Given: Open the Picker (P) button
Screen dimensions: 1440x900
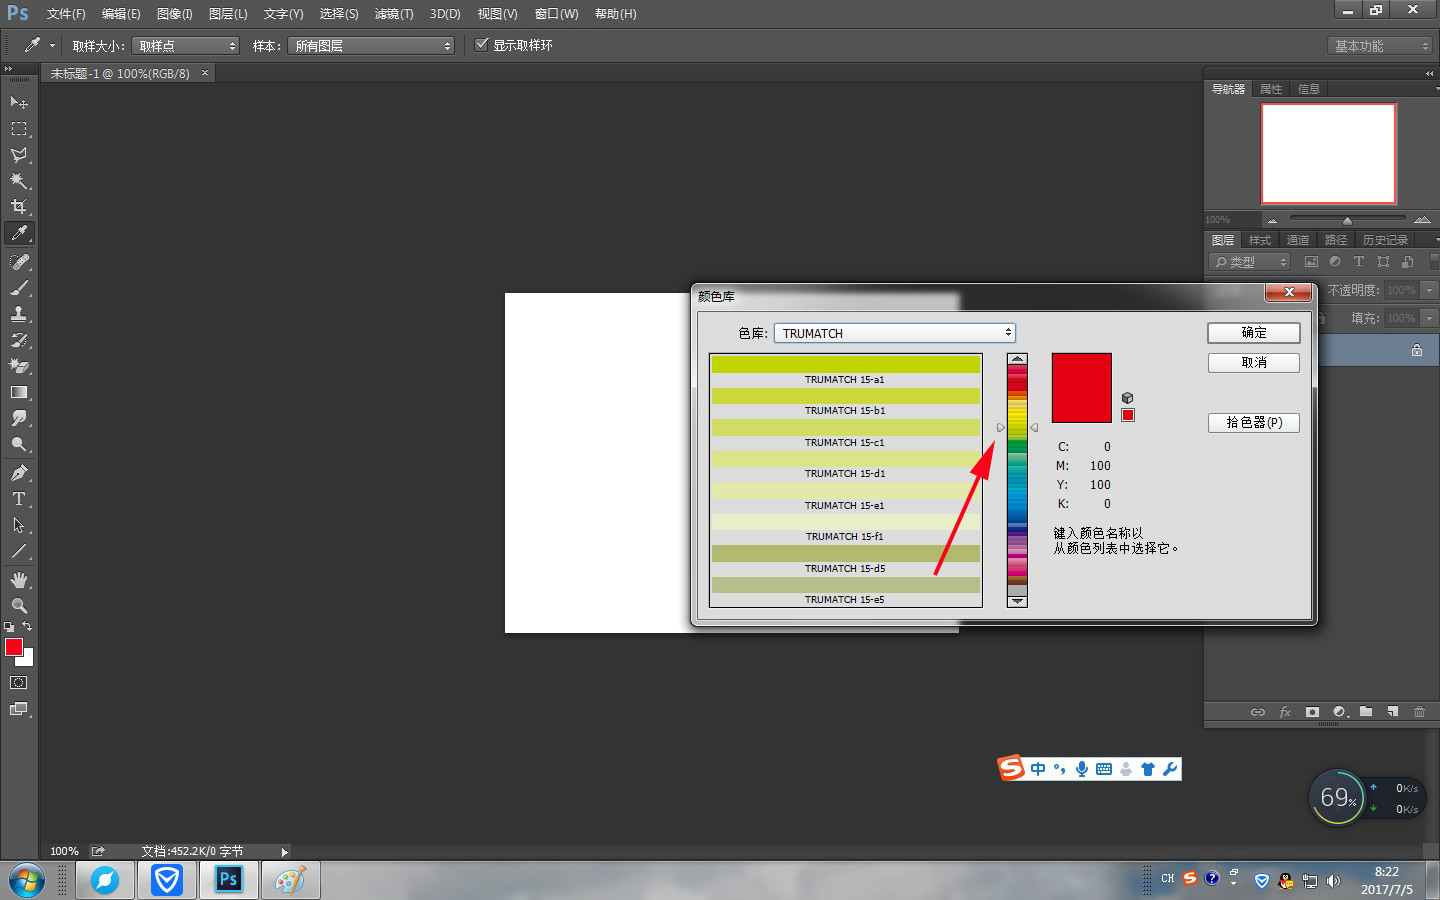Looking at the screenshot, I should 1254,423.
